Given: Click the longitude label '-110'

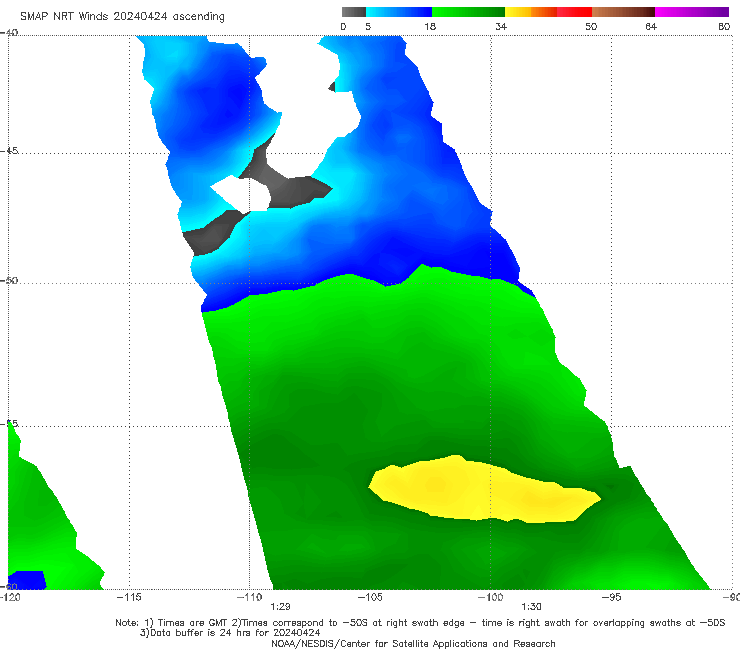Looking at the screenshot, I should [x=250, y=597].
